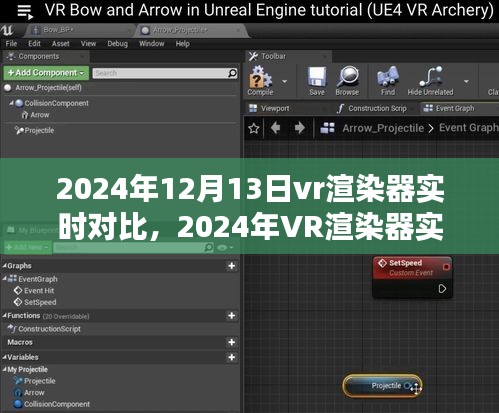499x413 pixels.
Task: Open the Window menu
Action: click(151, 44)
